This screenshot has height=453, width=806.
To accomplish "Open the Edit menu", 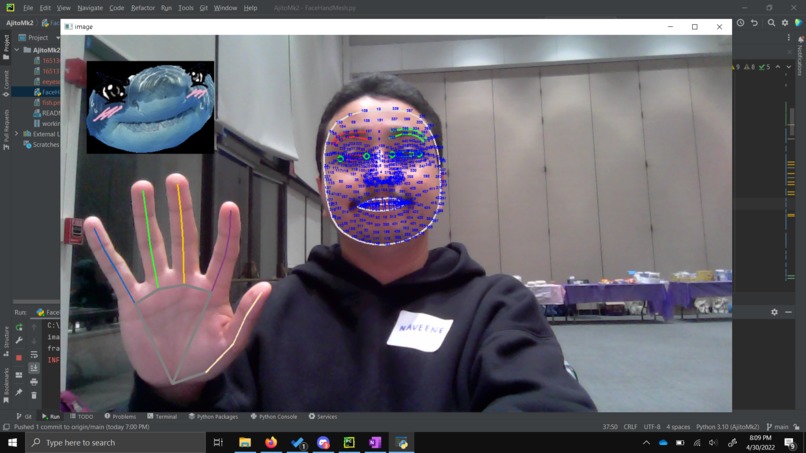I will point(45,8).
